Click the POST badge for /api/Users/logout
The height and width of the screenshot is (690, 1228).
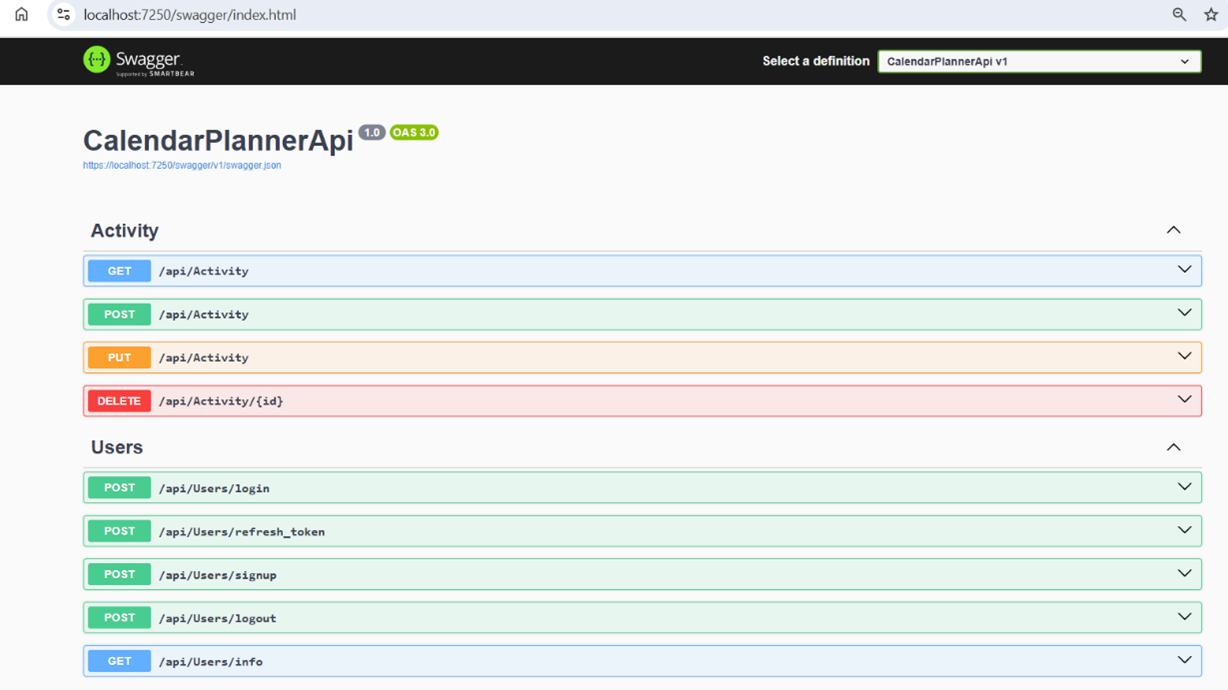coord(119,618)
